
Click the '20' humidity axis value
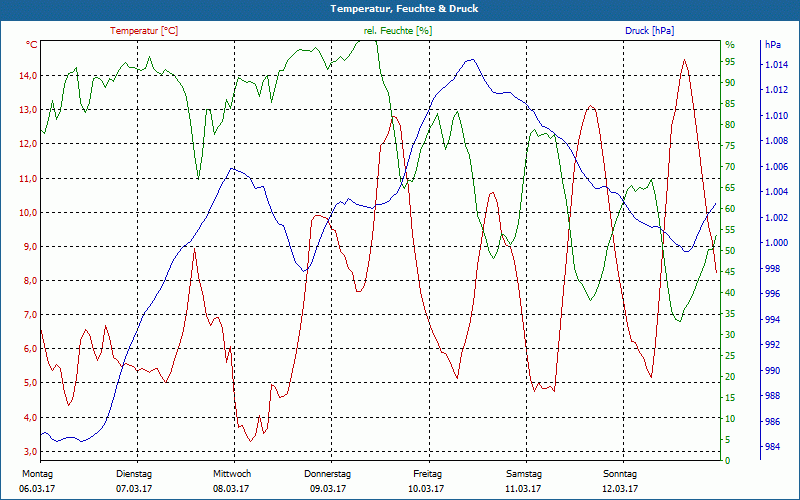(x=730, y=377)
